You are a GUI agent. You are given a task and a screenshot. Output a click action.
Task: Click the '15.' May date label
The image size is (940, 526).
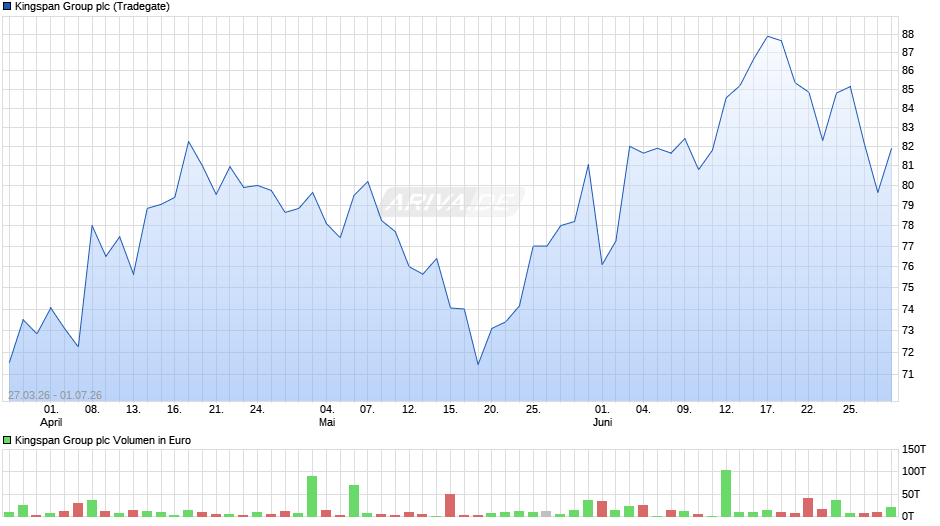coord(450,410)
